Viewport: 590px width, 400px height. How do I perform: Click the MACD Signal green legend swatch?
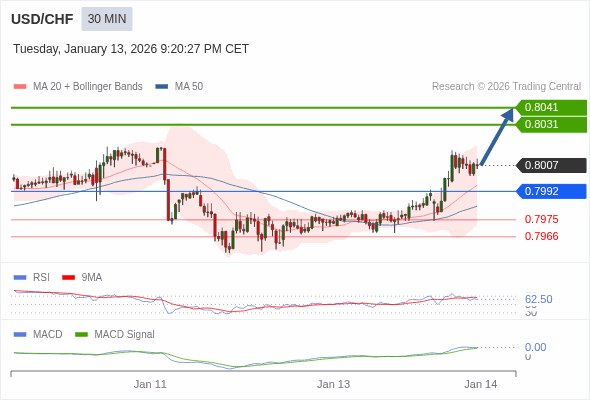click(81, 335)
